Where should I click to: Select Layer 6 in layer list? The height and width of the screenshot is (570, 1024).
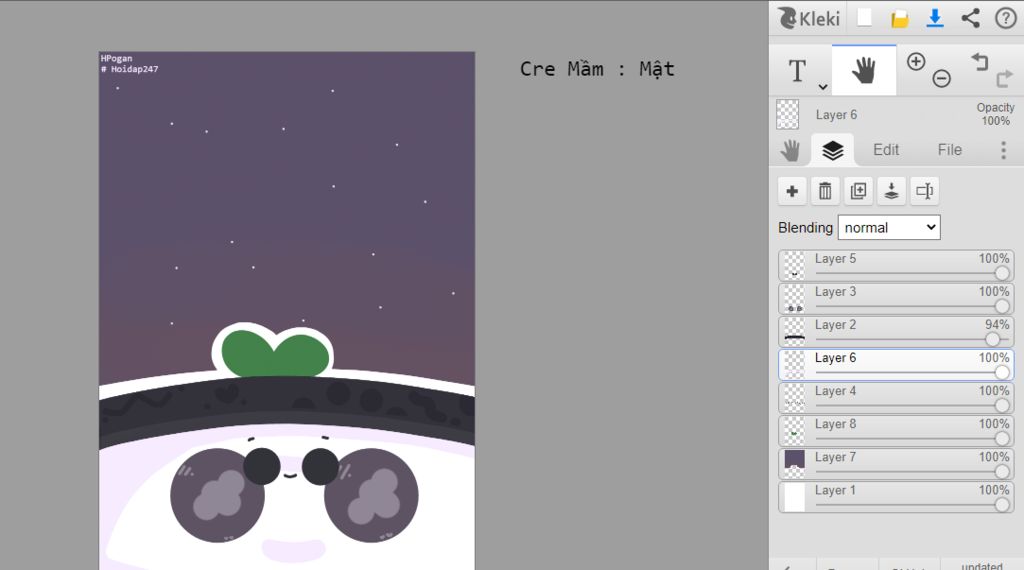pyautogui.click(x=895, y=365)
